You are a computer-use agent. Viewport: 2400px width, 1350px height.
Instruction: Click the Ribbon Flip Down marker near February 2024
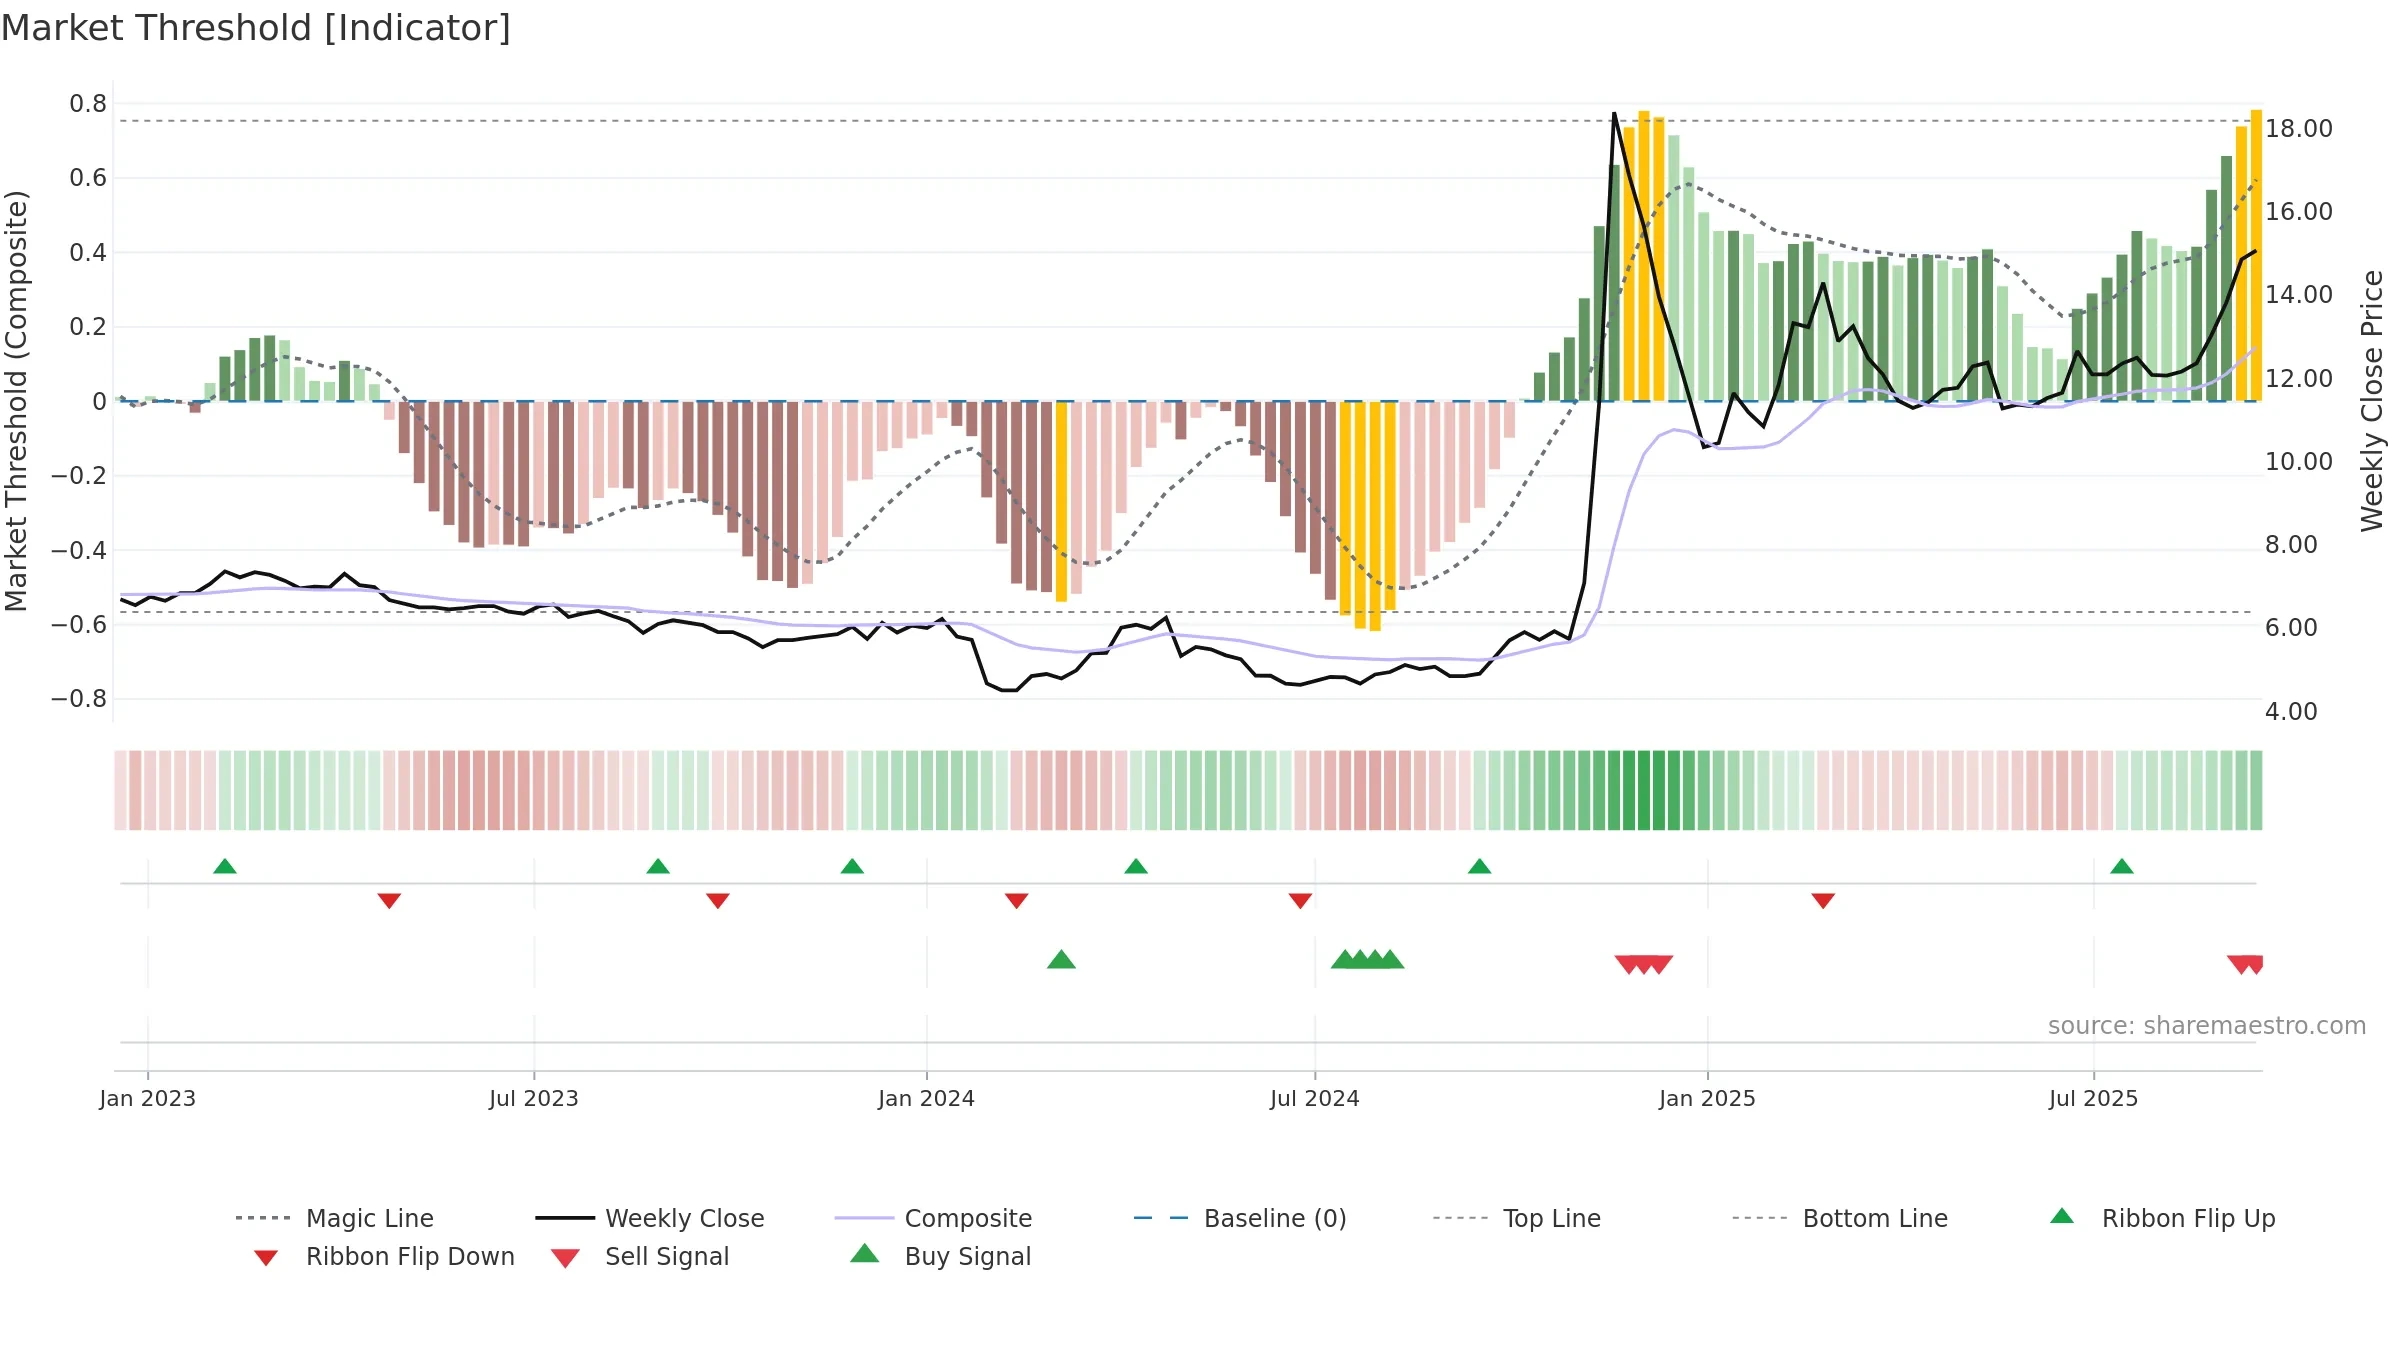[1017, 900]
